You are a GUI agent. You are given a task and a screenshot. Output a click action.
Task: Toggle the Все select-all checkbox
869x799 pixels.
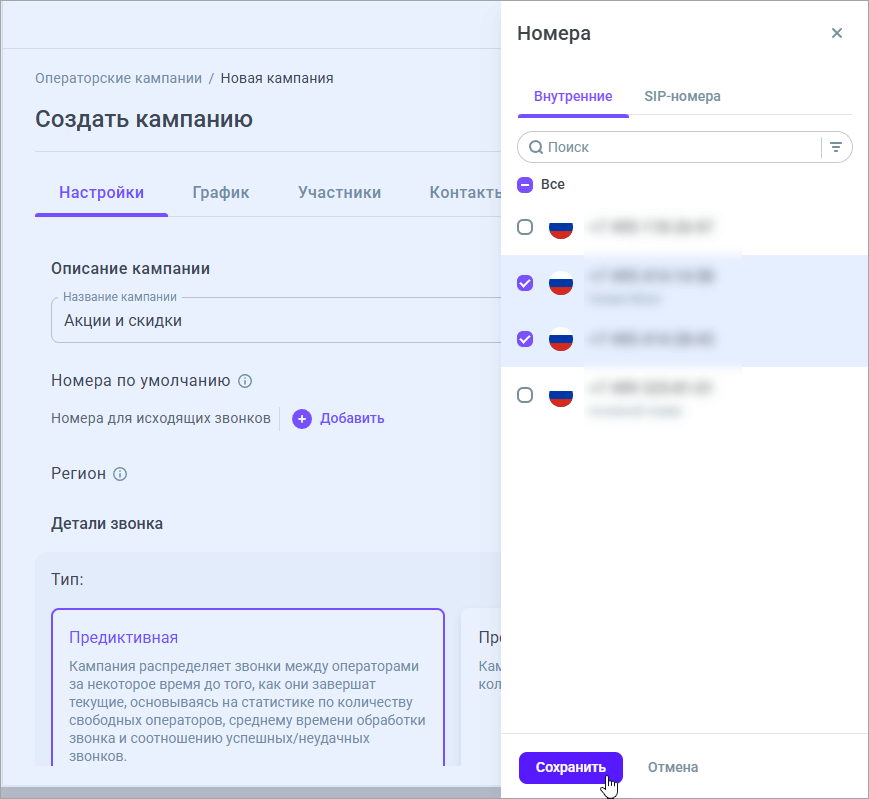pyautogui.click(x=524, y=185)
